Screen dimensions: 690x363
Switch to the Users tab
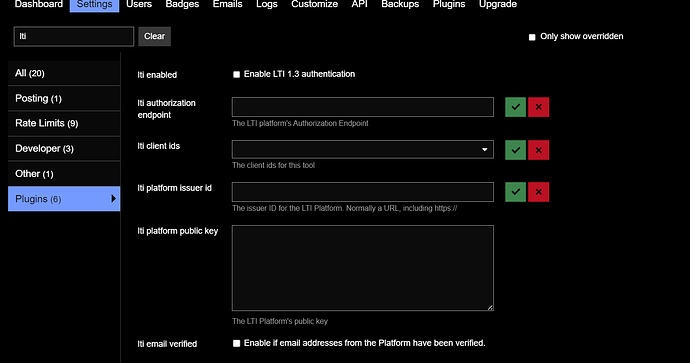click(139, 4)
